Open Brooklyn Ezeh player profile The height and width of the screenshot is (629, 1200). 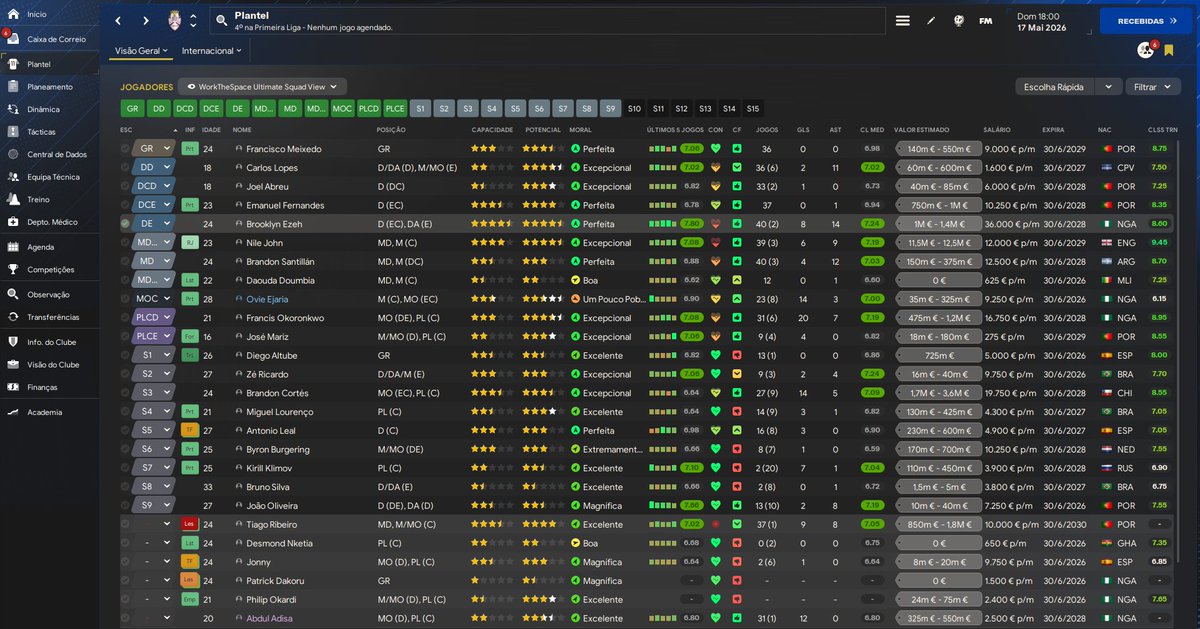click(273, 224)
